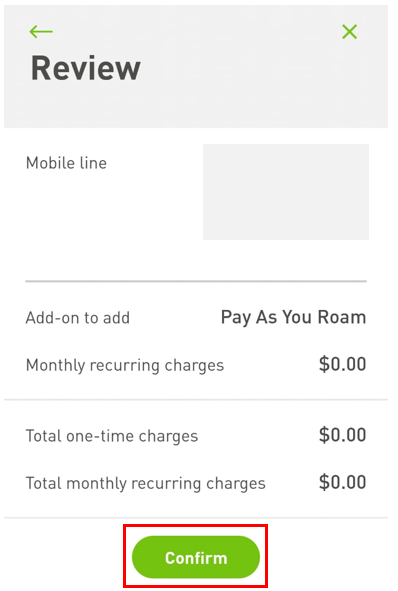Click the greyed-out mobile number box
Screen dimensions: 398x591
coord(286,191)
